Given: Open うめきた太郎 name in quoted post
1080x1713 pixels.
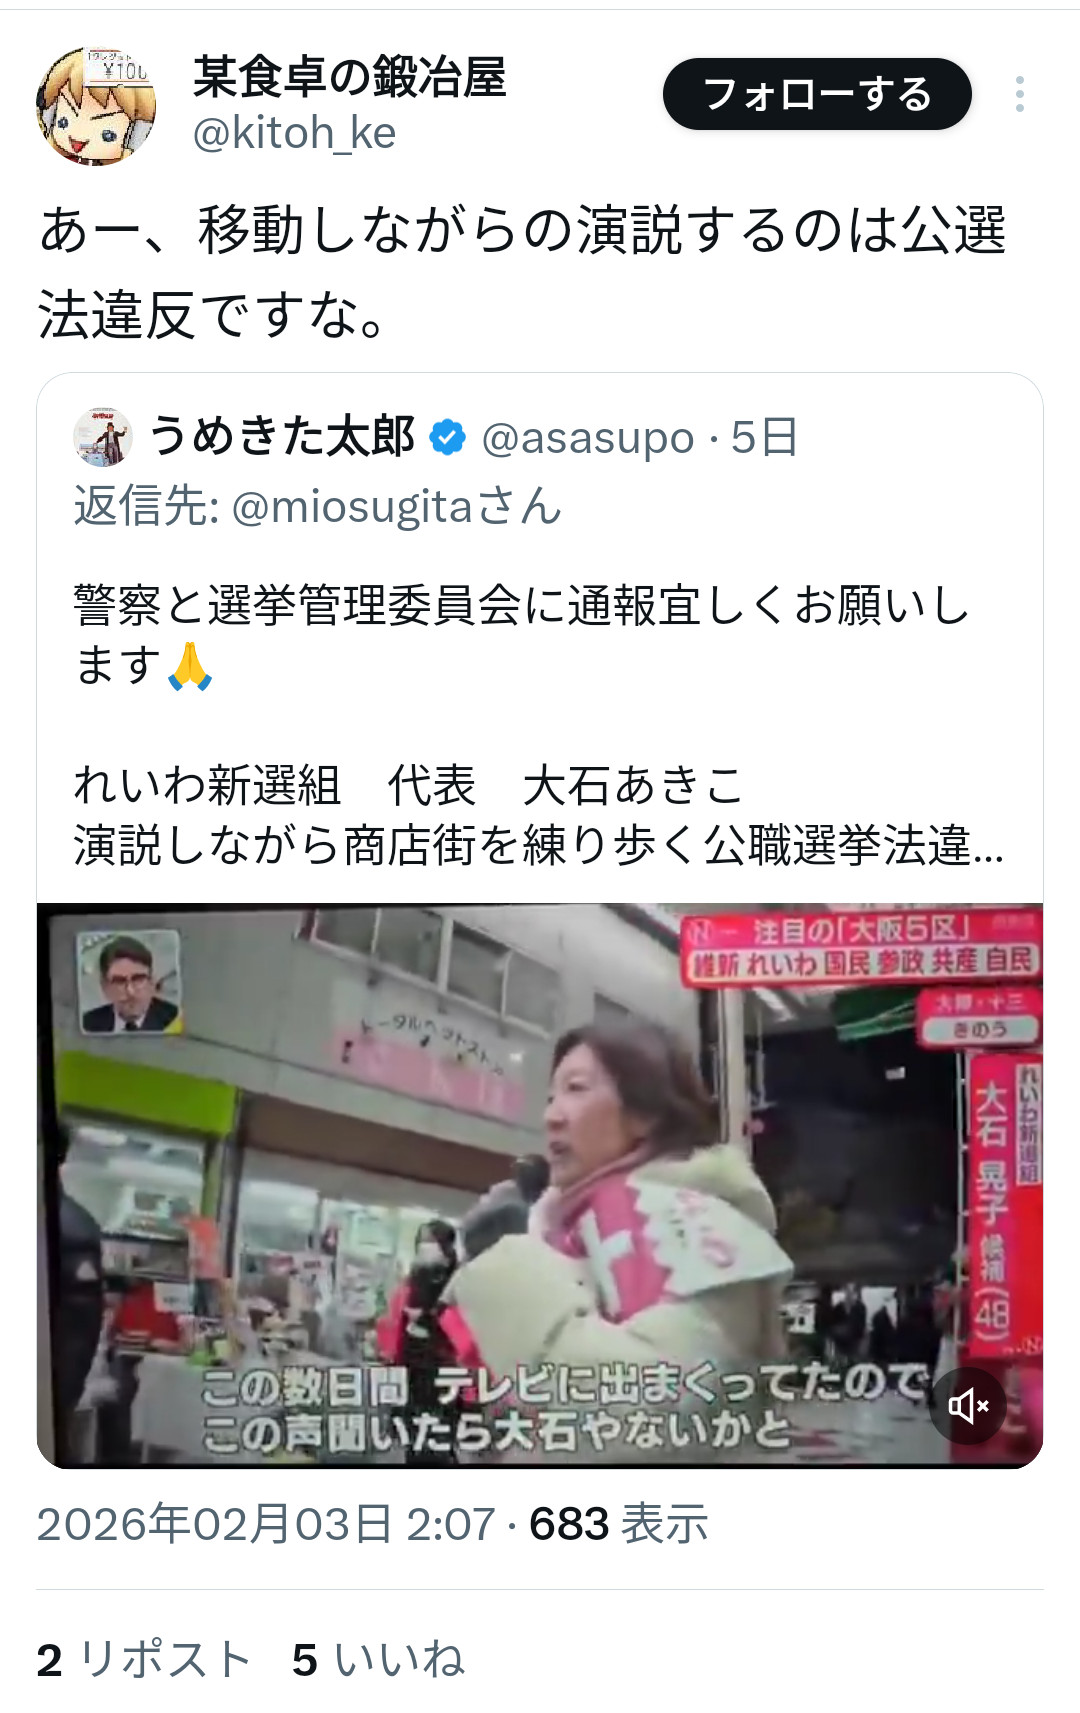Looking at the screenshot, I should [x=282, y=437].
